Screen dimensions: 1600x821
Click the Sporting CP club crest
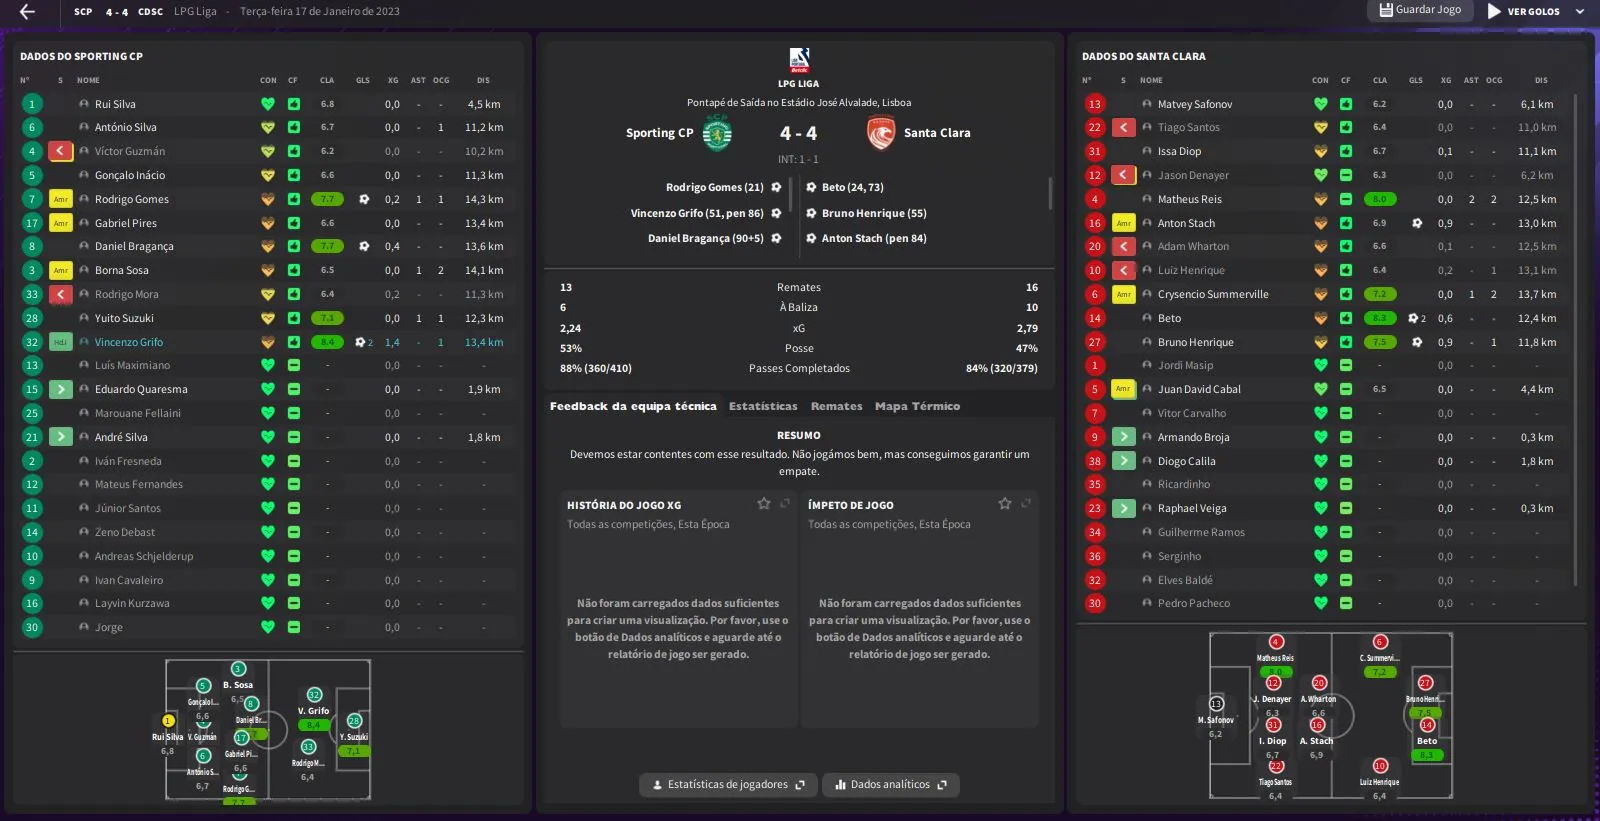click(717, 133)
